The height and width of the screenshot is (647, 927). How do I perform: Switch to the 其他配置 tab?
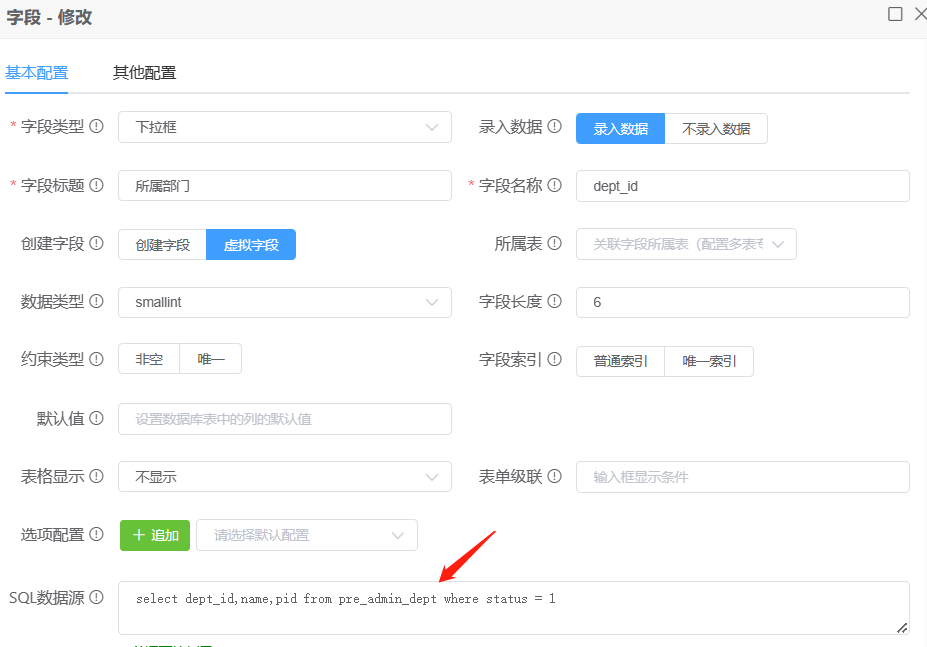[x=144, y=72]
